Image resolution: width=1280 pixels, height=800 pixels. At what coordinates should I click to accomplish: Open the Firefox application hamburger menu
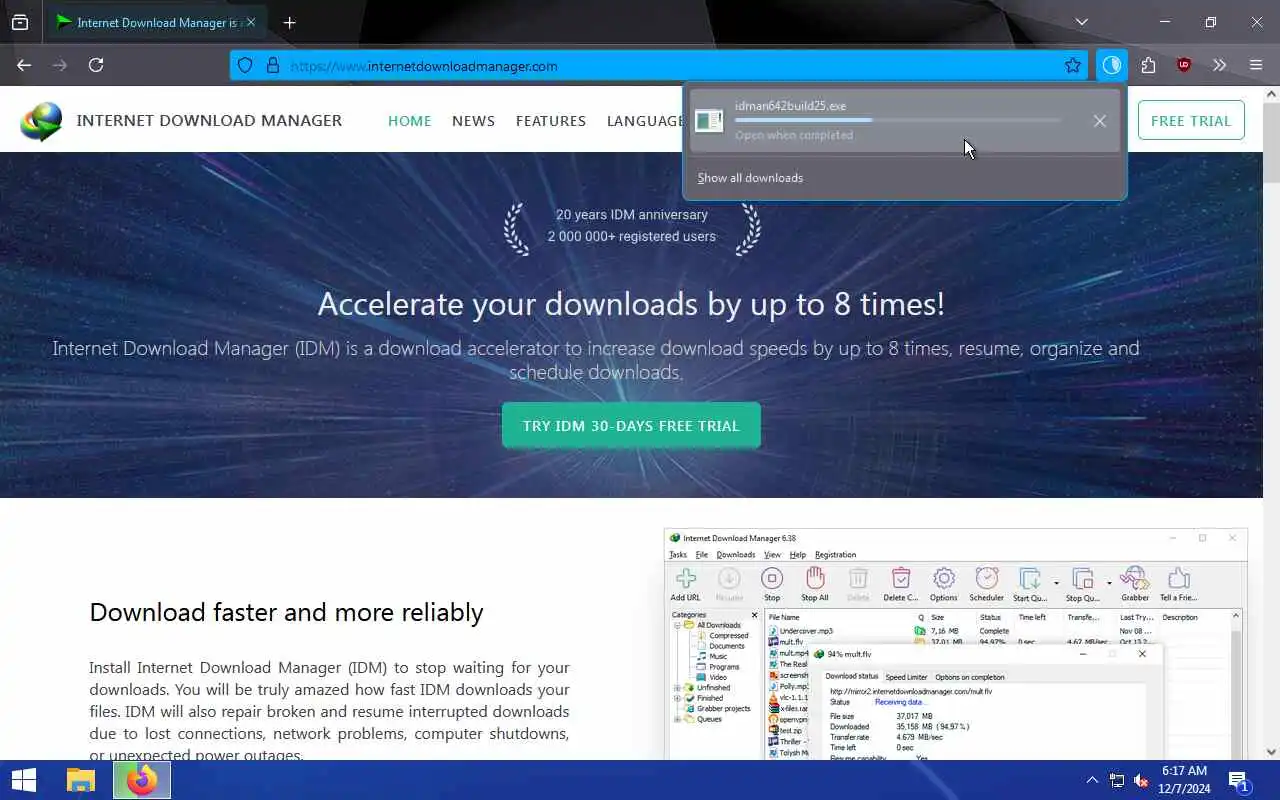click(1256, 65)
